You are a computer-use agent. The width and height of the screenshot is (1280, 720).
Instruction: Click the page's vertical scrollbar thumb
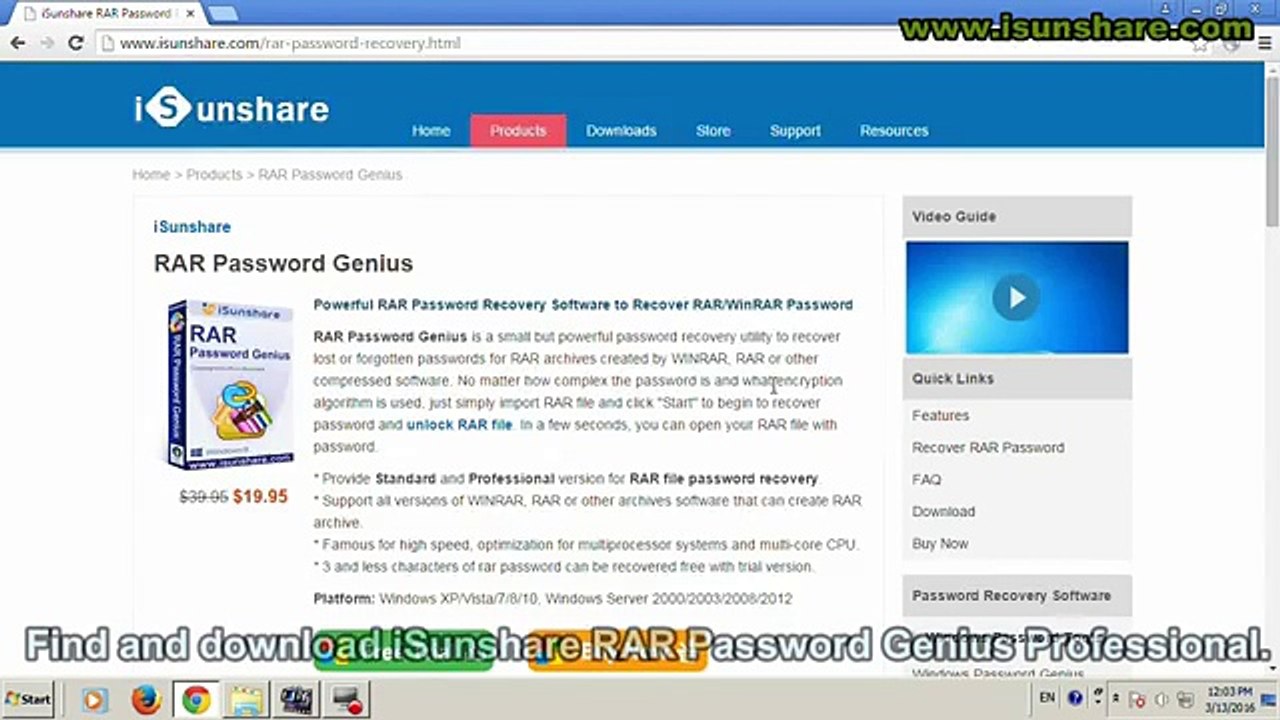(x=1272, y=150)
